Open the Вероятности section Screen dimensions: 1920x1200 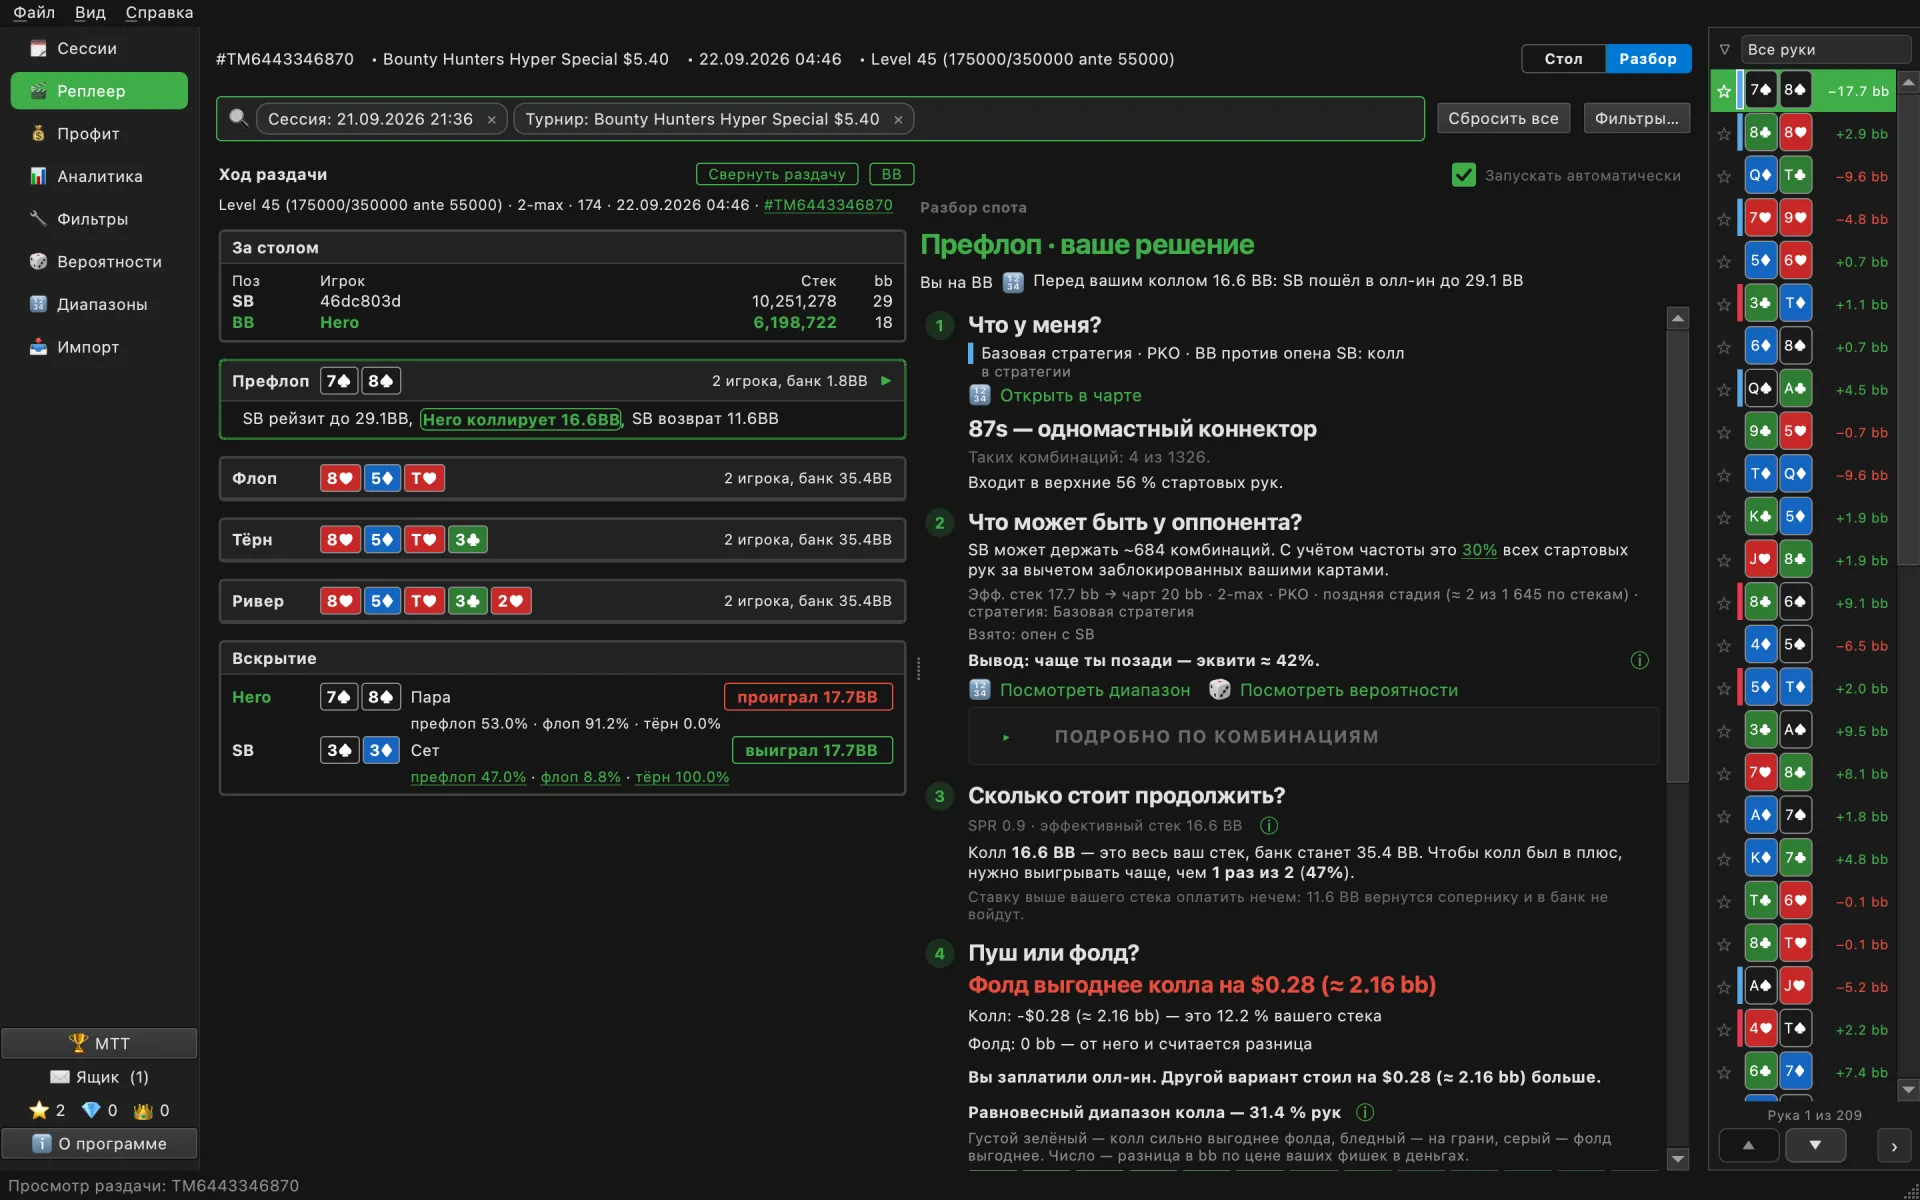click(x=99, y=261)
